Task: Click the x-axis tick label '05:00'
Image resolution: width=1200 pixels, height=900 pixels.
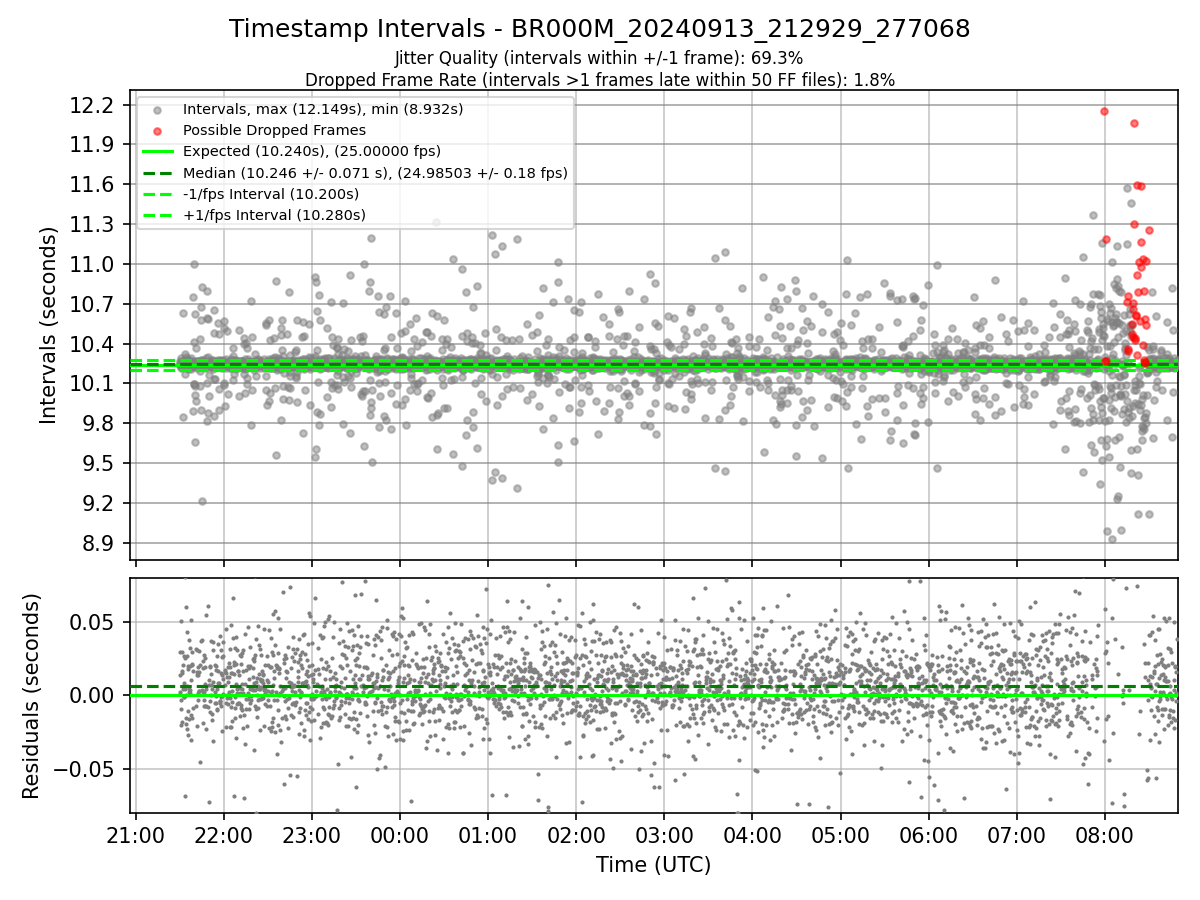Action: point(840,833)
